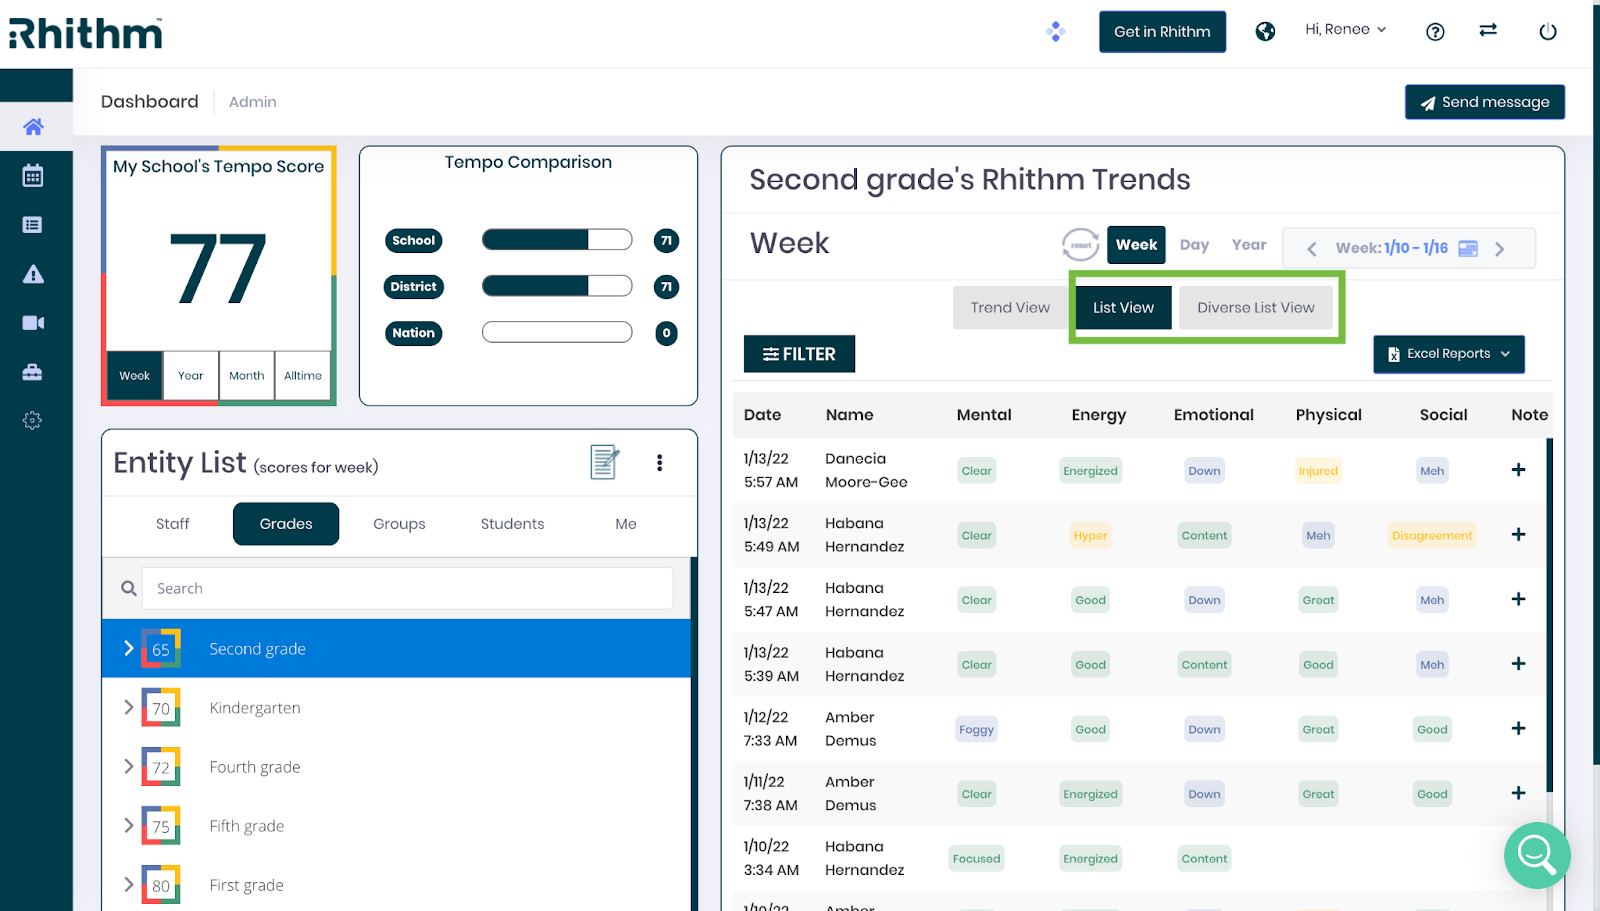Expand the First grade row
Screen dimensions: 1600x911
[x=129, y=884]
